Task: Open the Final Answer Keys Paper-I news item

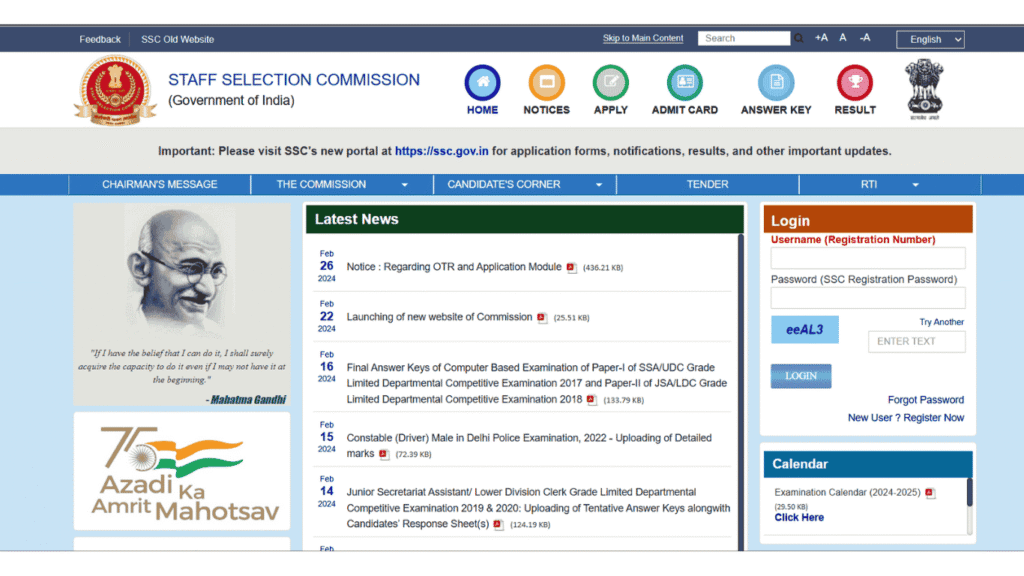Action: click(x=537, y=383)
